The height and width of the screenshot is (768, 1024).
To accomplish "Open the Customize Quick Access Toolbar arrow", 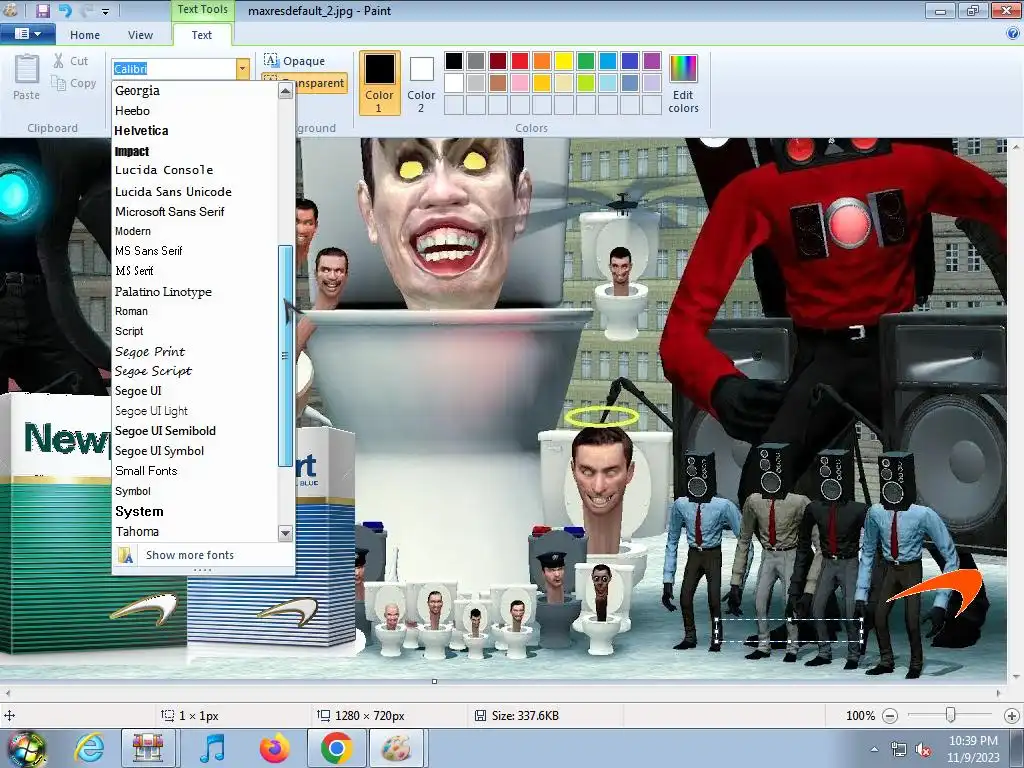I will pyautogui.click(x=105, y=11).
